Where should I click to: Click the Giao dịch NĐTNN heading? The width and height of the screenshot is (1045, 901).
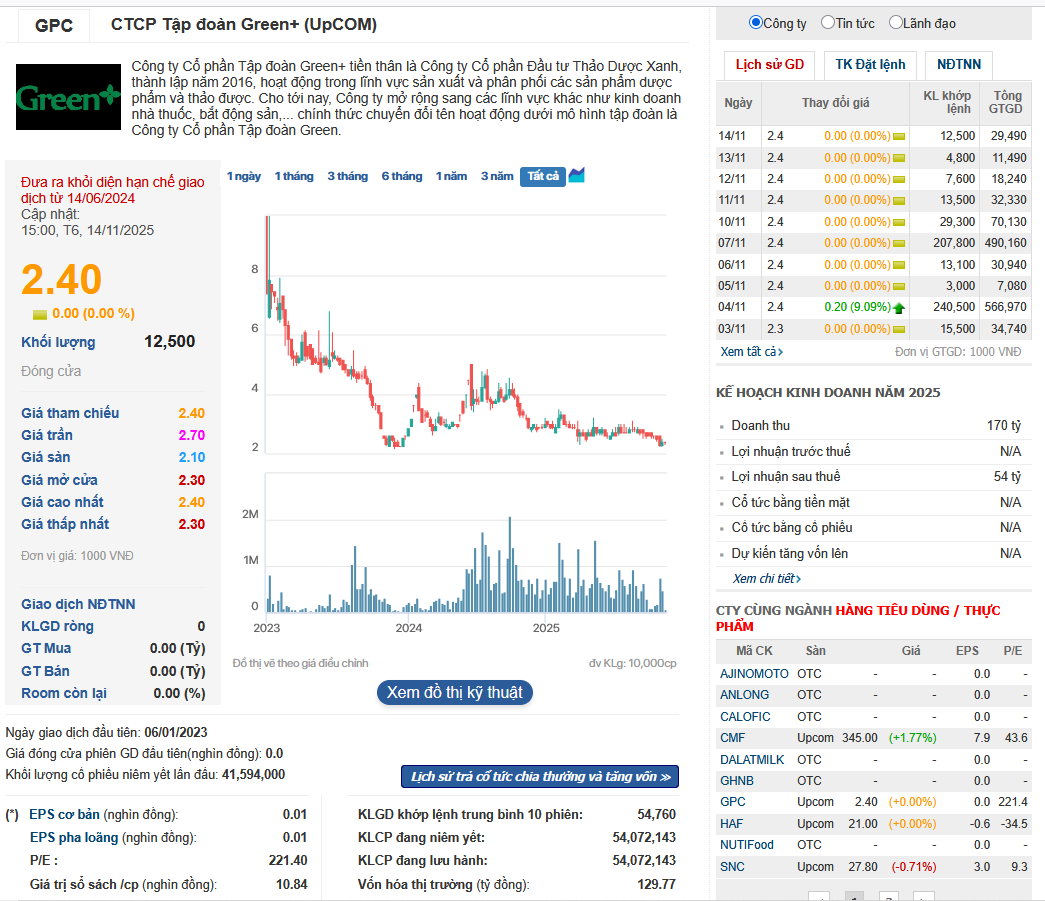pos(78,604)
